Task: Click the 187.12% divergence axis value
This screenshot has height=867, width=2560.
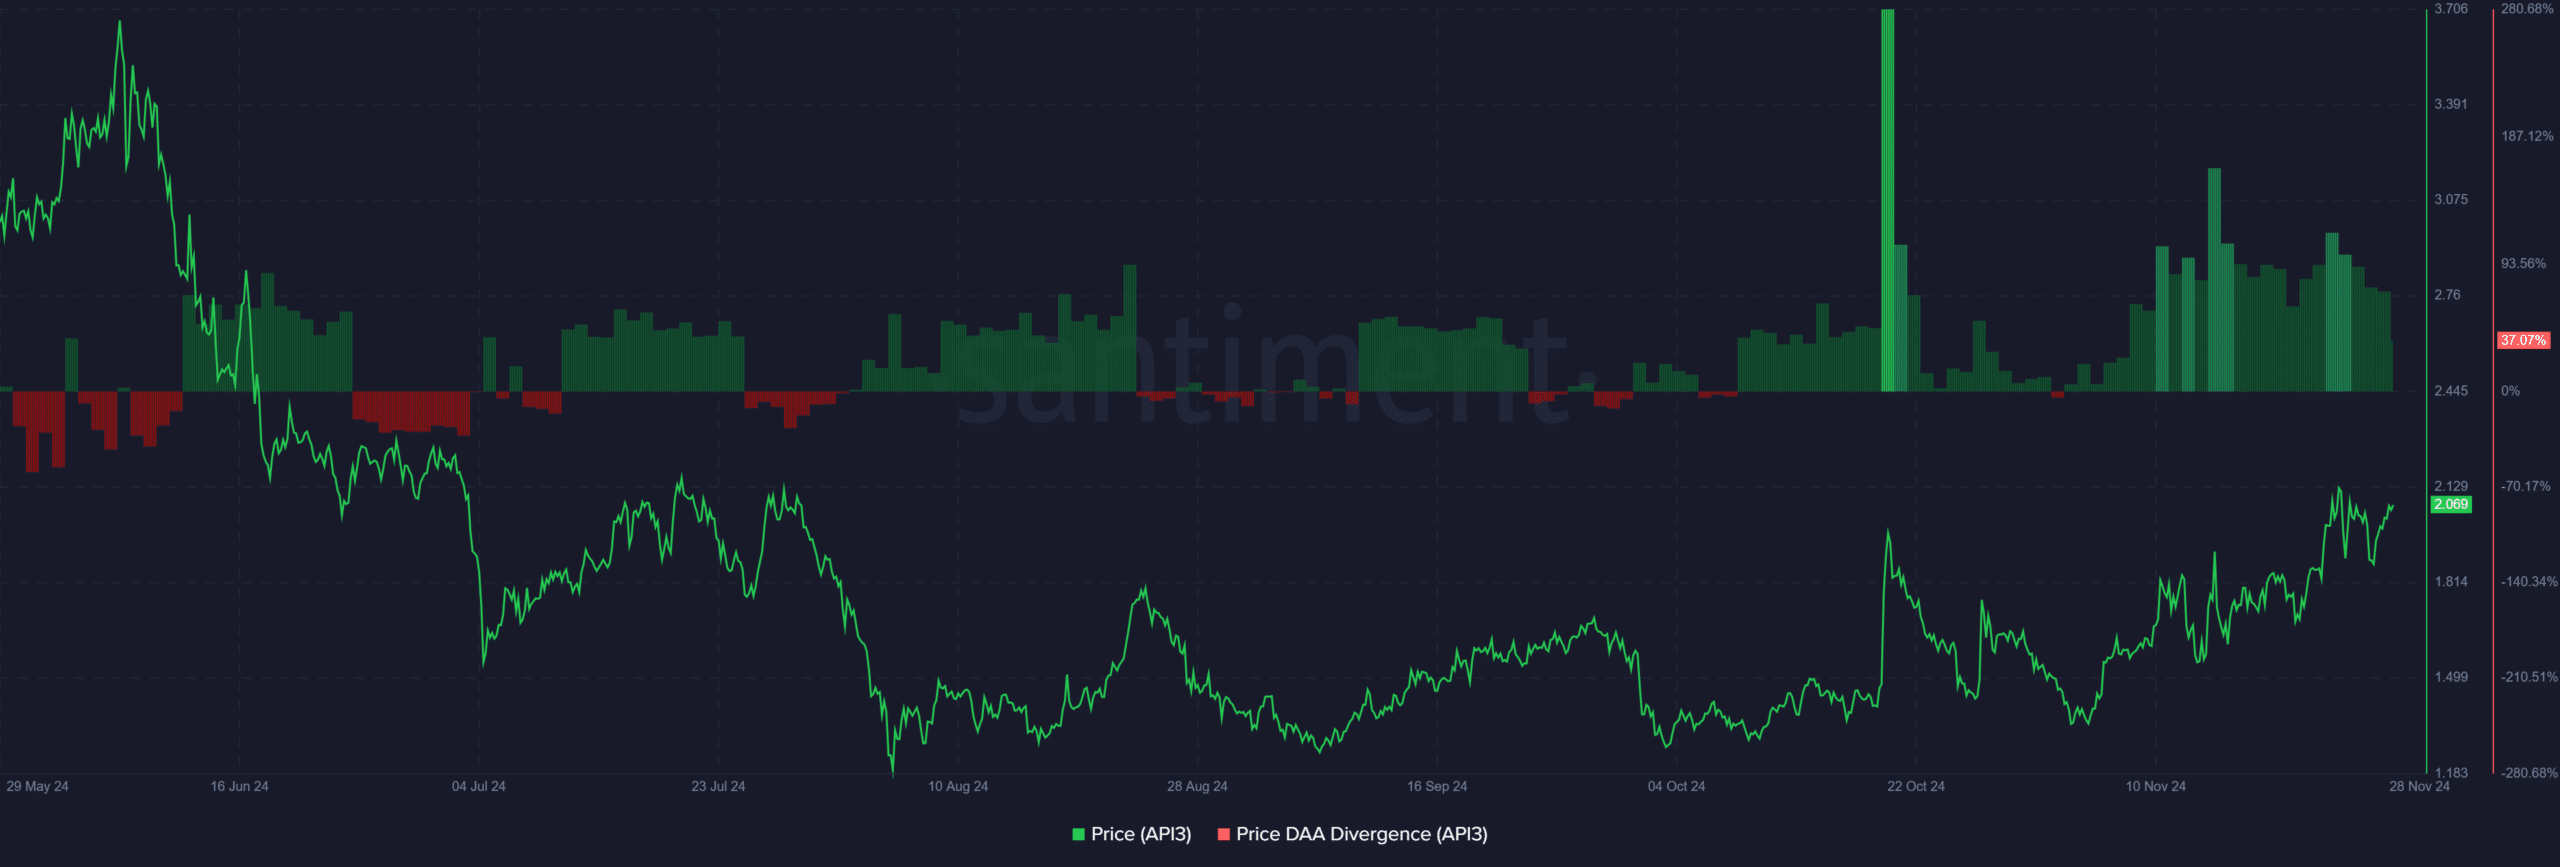Action: pyautogui.click(x=2527, y=136)
